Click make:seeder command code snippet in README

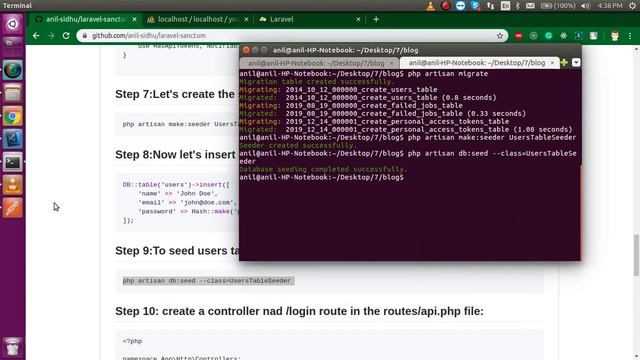(180, 124)
